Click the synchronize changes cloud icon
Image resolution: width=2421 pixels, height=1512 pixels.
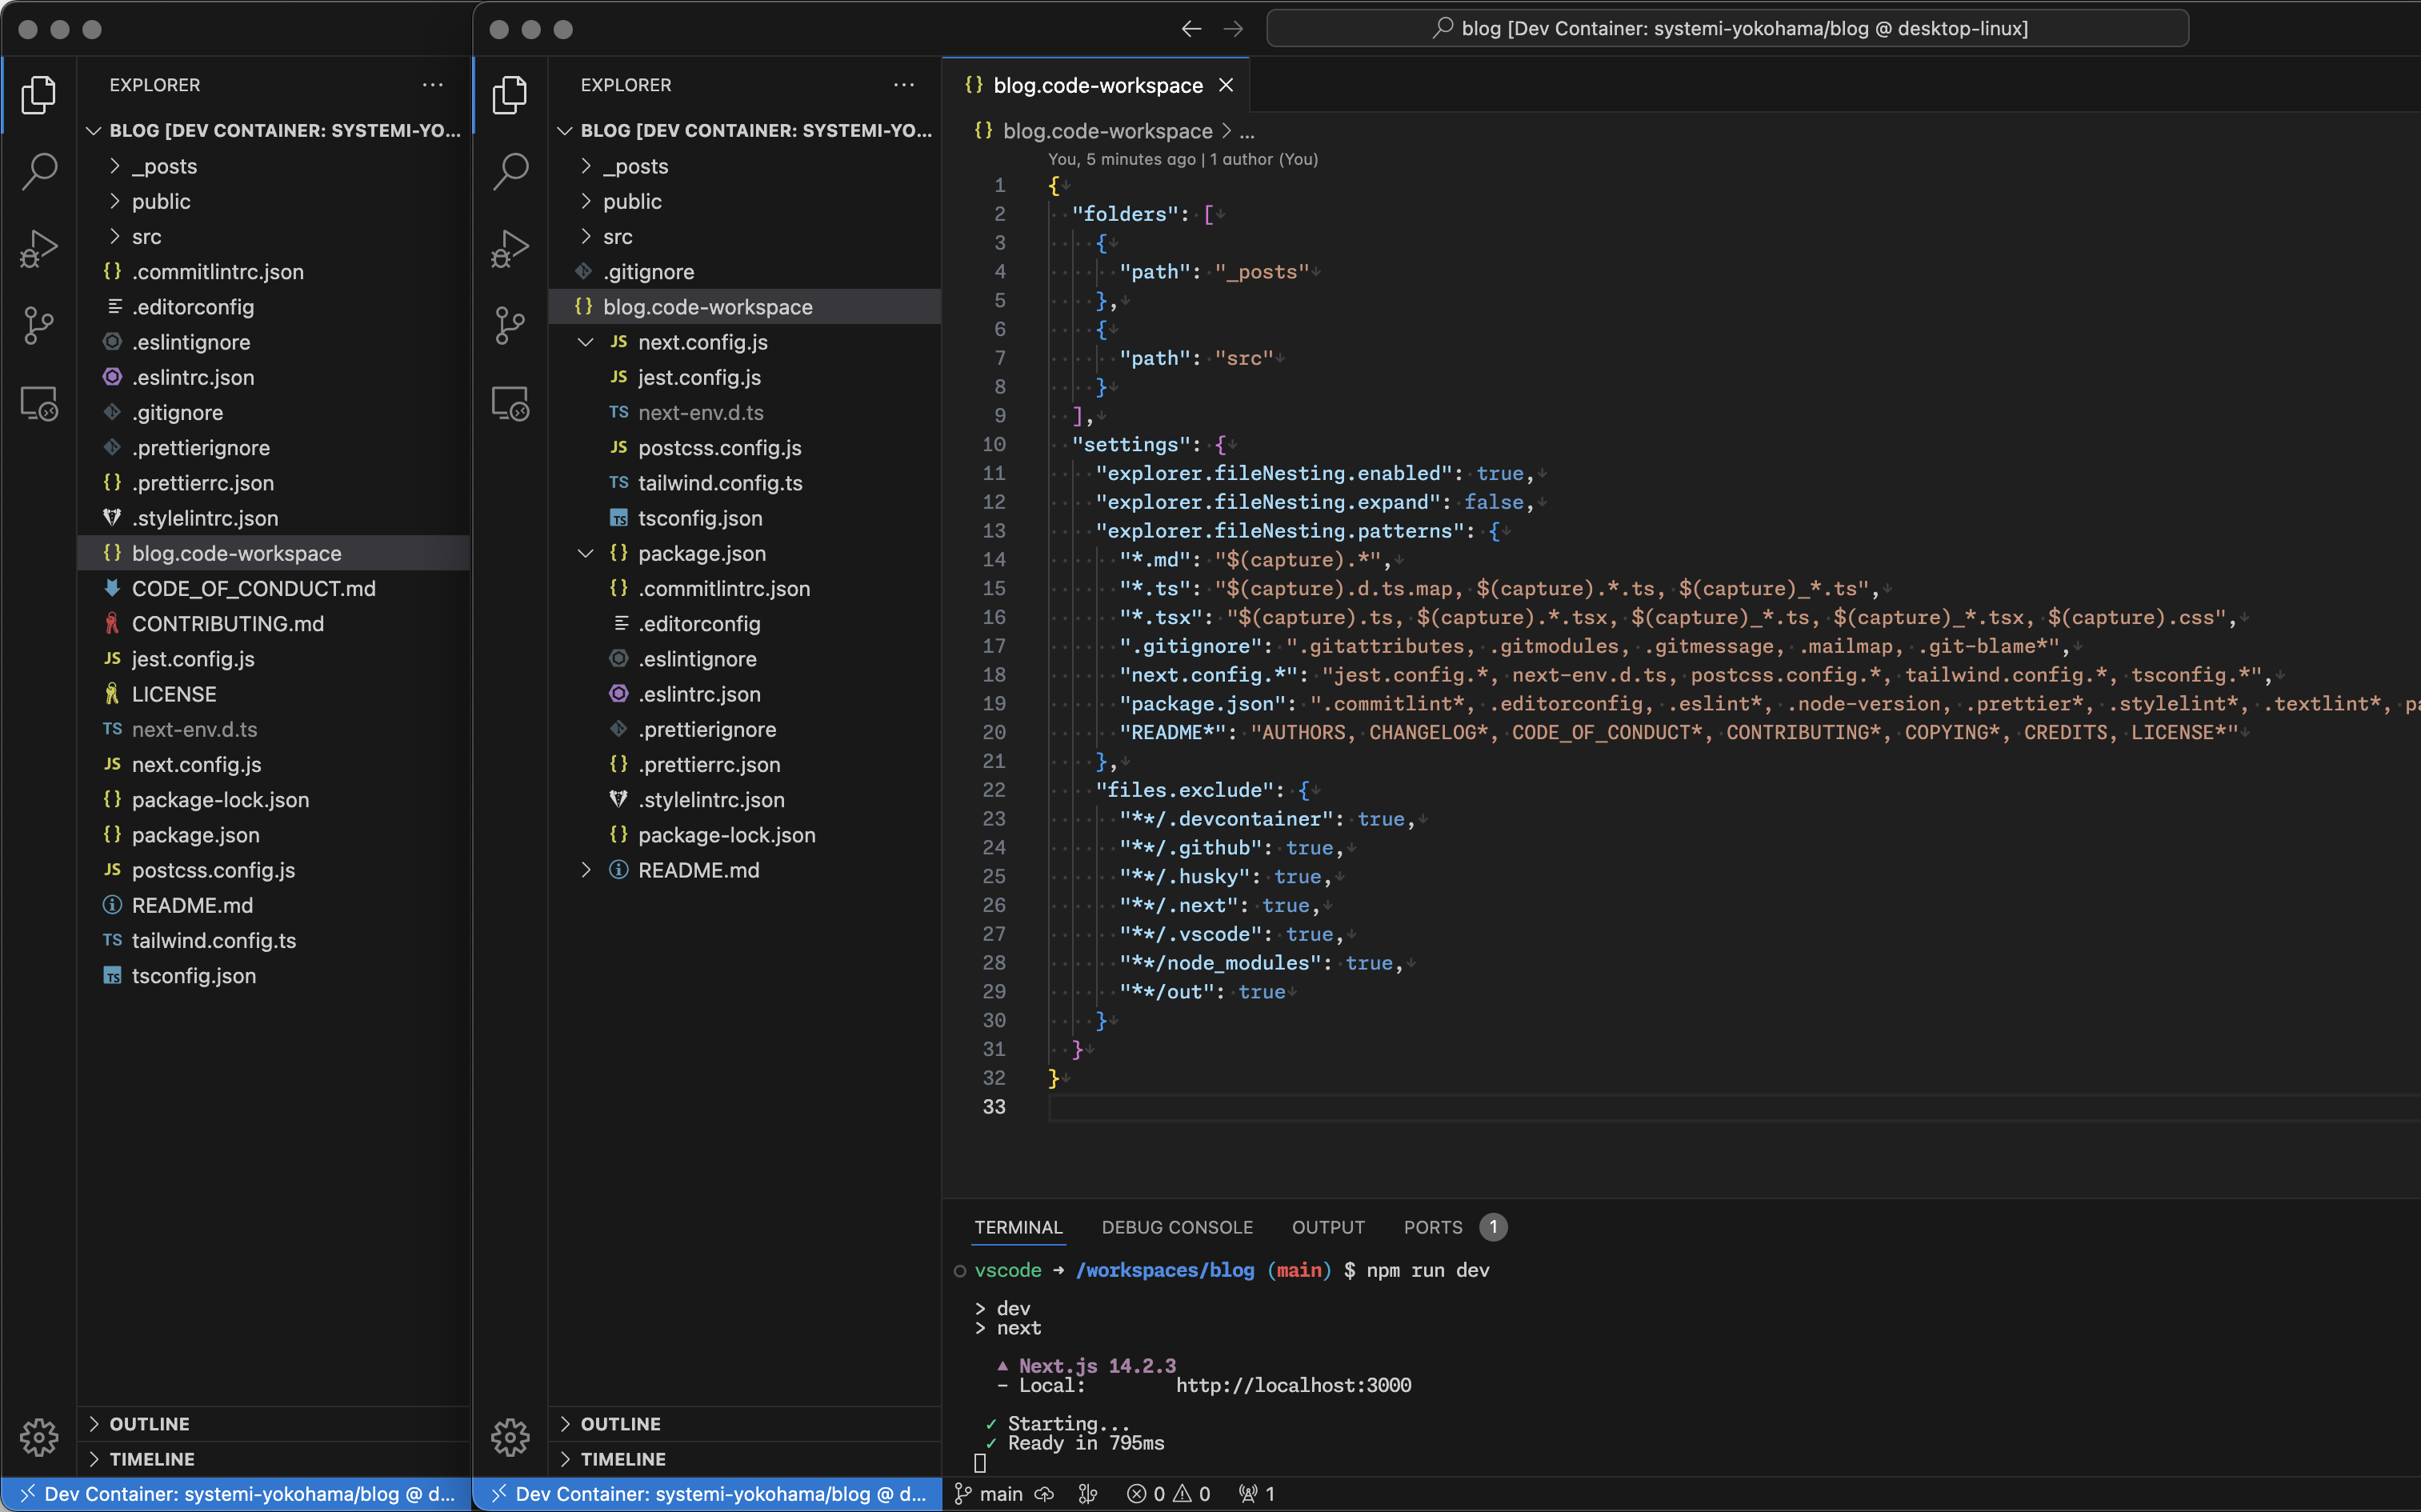point(1044,1494)
